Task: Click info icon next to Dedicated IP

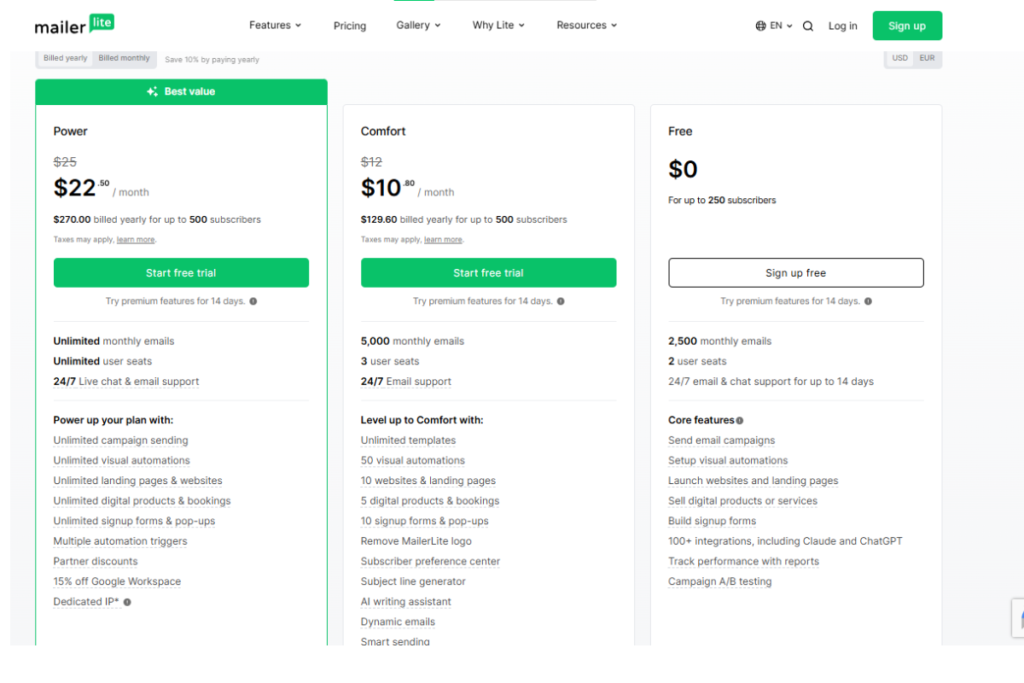Action: coord(127,602)
